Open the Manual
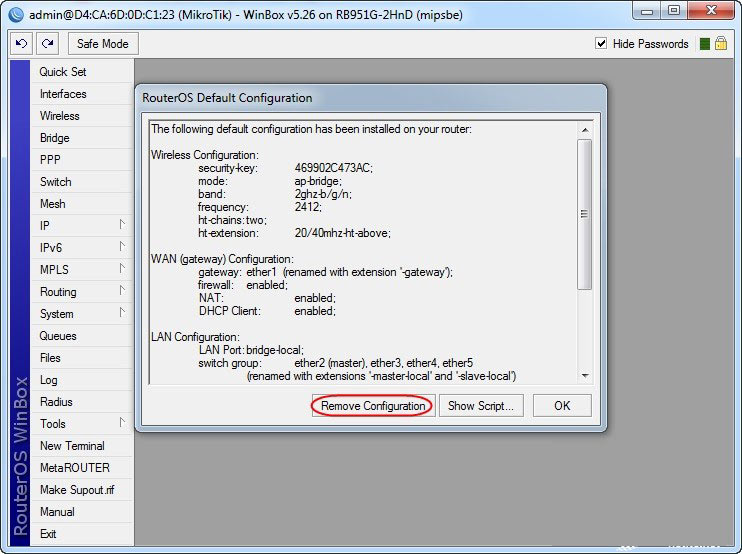The height and width of the screenshot is (554, 742). (x=82, y=512)
